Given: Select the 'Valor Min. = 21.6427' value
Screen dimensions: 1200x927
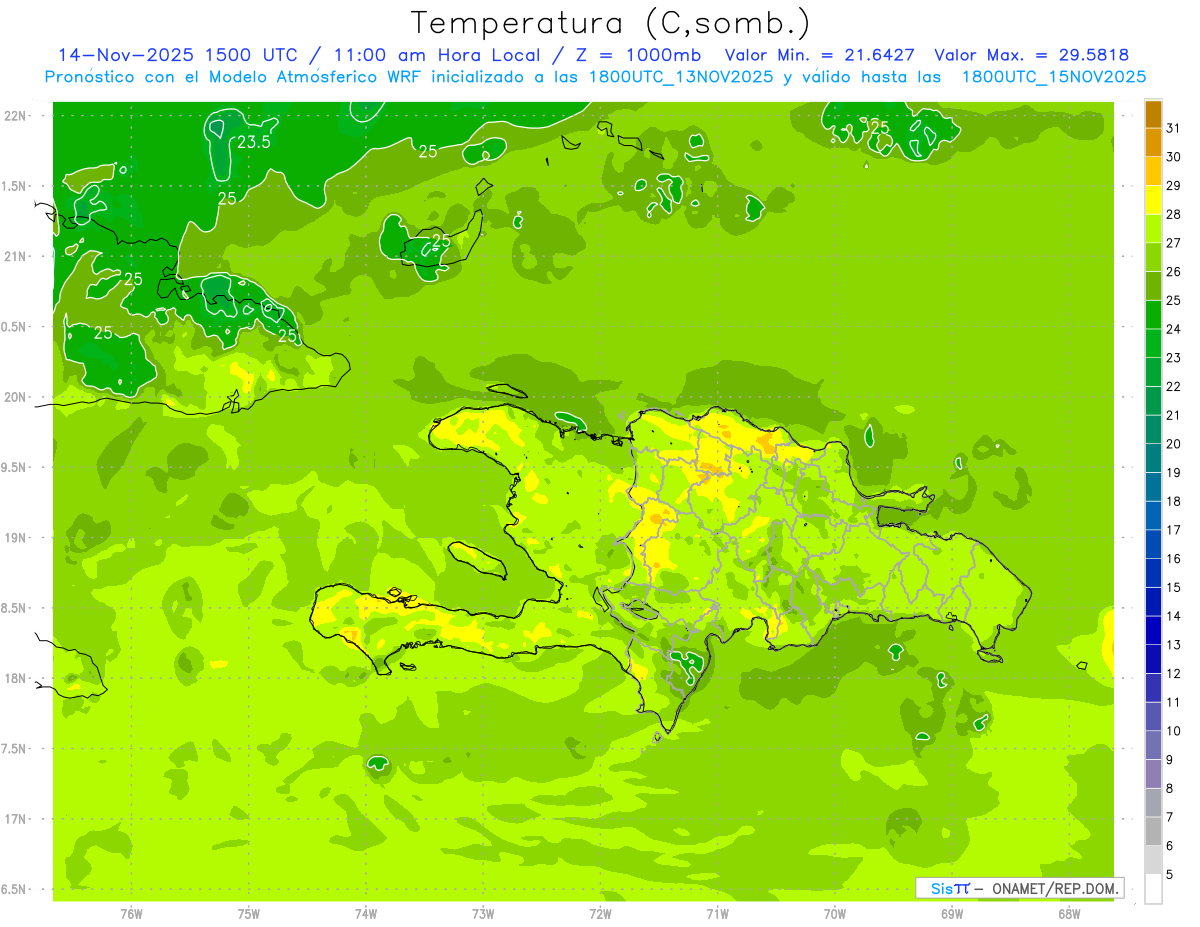Looking at the screenshot, I should pos(819,55).
